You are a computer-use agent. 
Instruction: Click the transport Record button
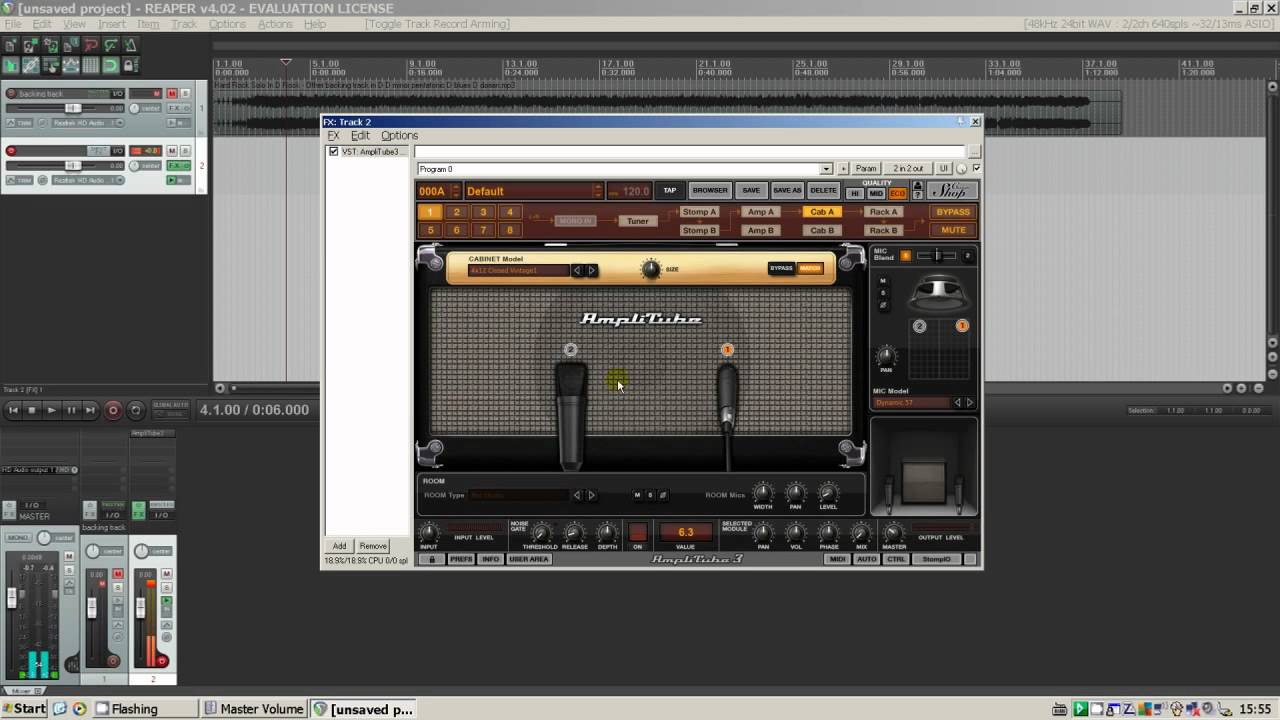pos(113,410)
